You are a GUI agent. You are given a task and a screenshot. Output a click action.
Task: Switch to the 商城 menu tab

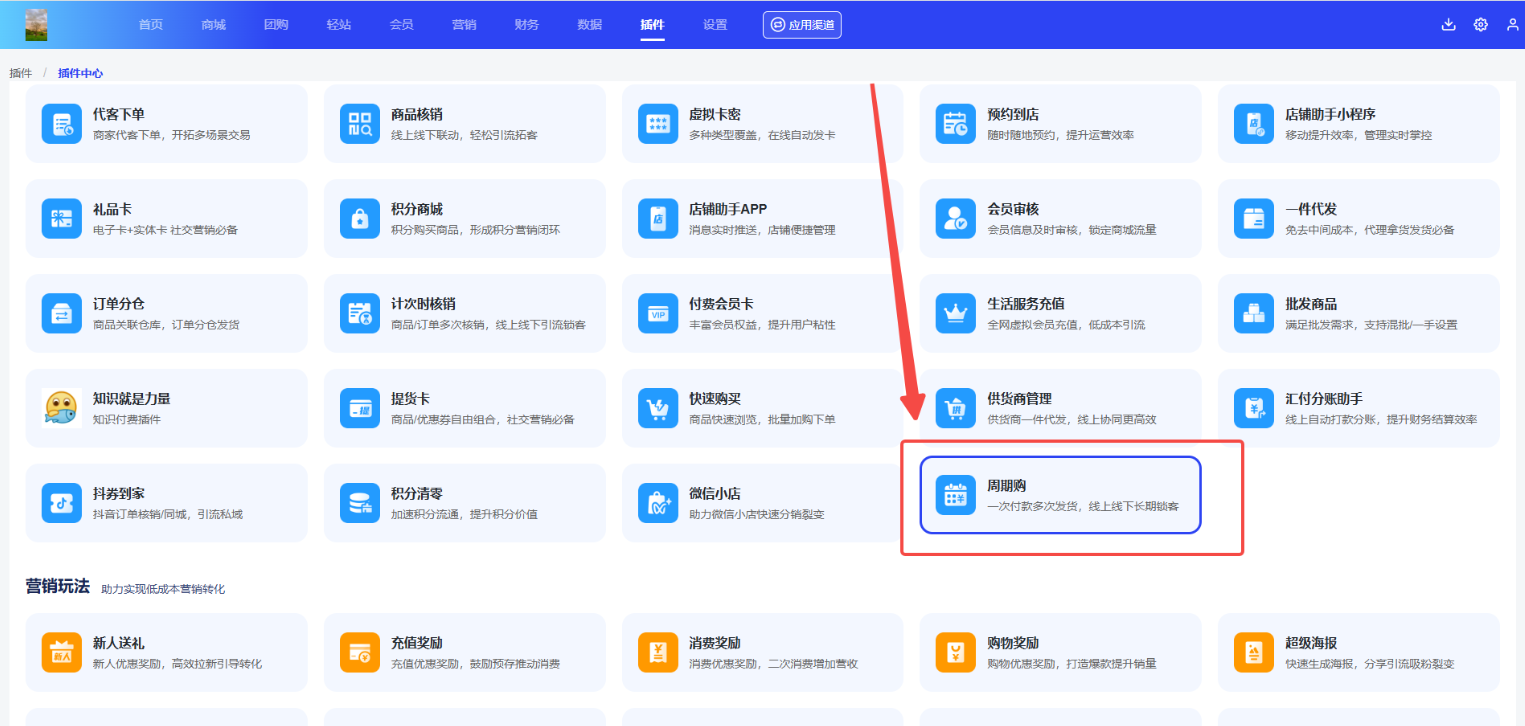[x=213, y=25]
